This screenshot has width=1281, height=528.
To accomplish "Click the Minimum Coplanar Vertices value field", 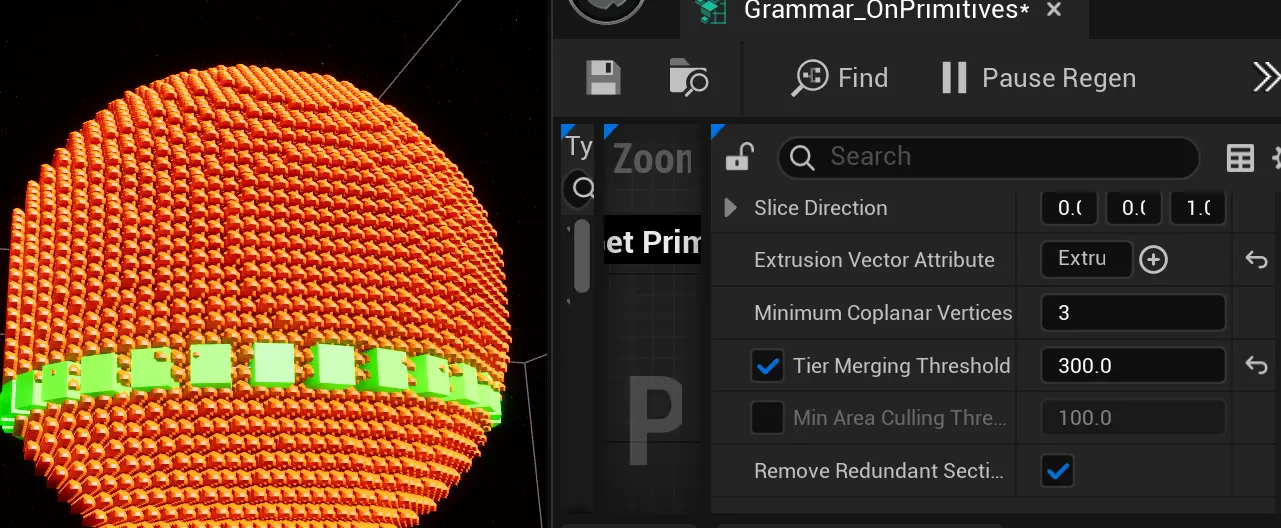I will 1133,313.
